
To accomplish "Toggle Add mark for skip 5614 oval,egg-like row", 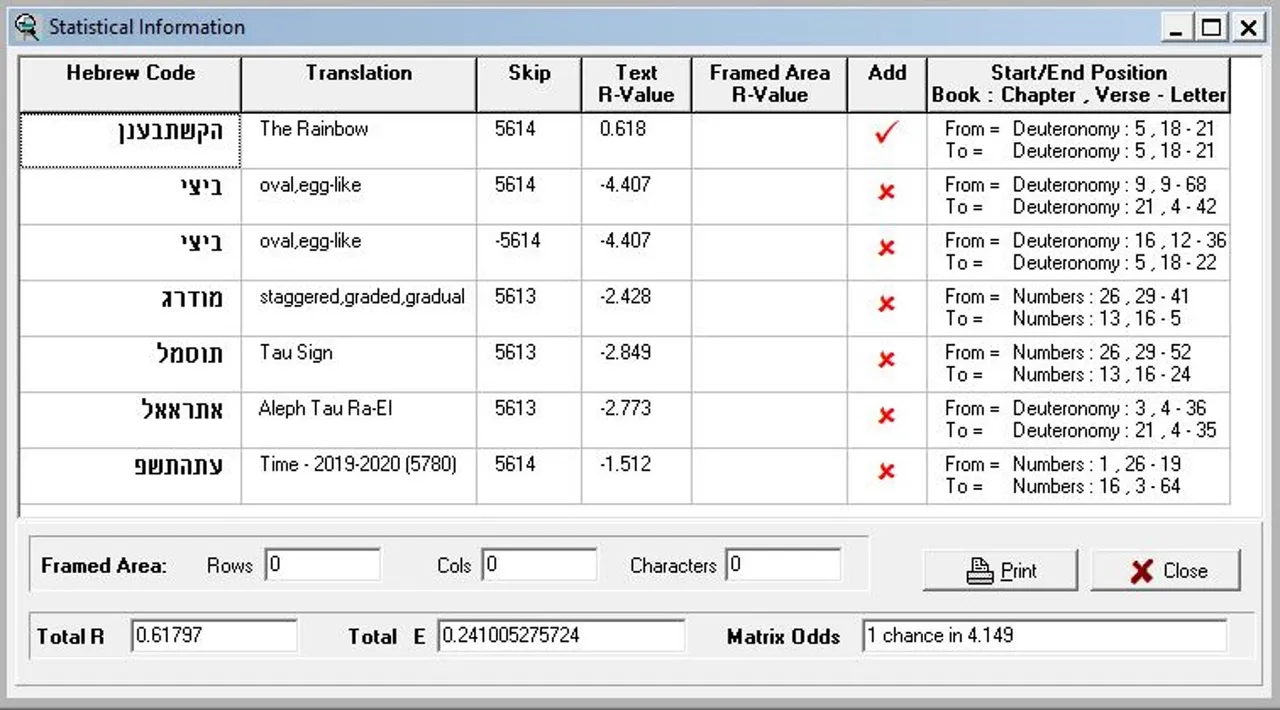I will 886,192.
